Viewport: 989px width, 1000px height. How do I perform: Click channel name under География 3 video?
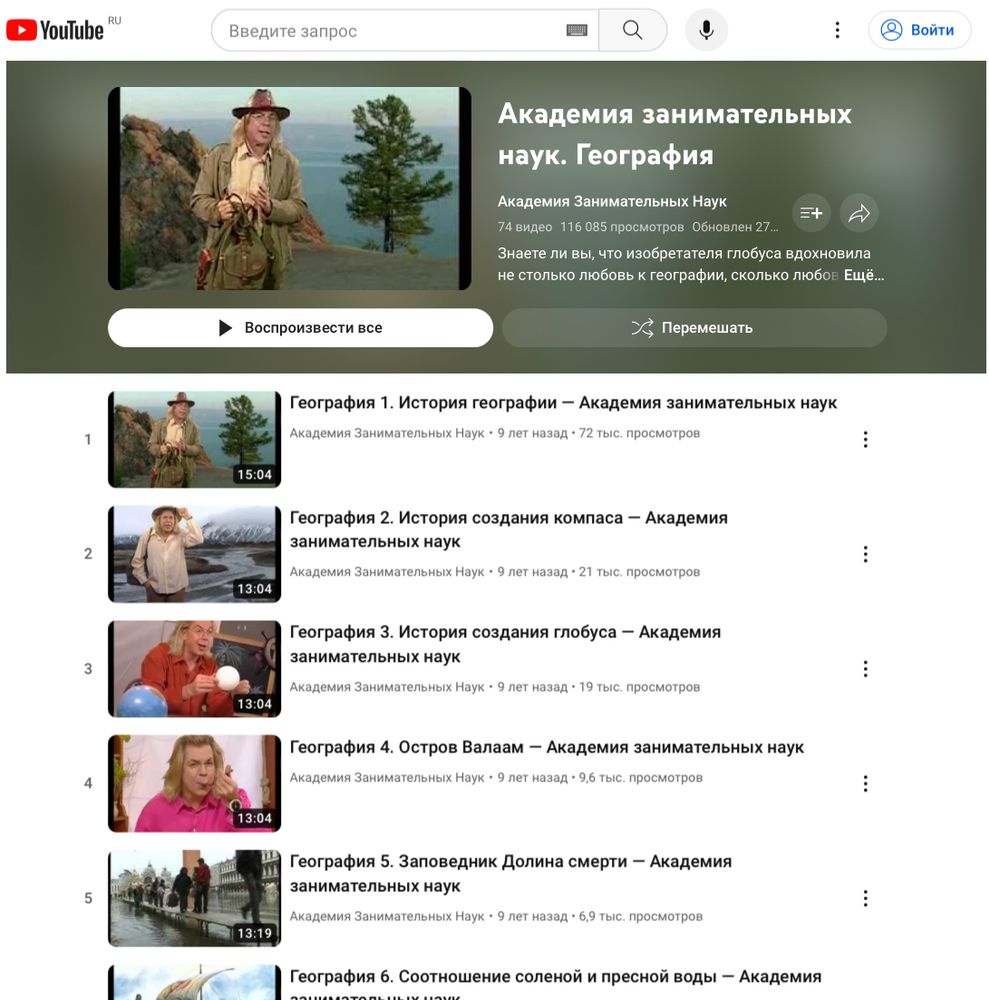[387, 687]
